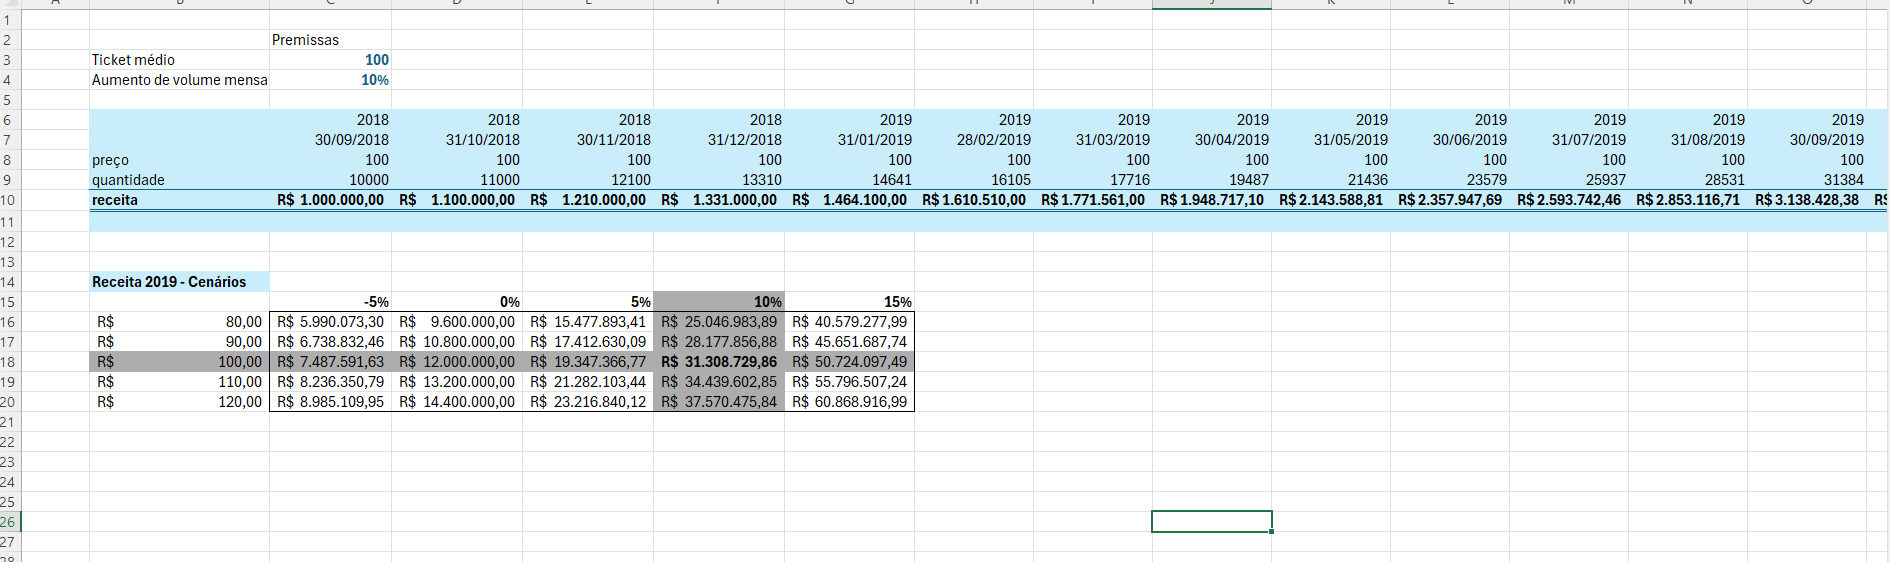Select the quantidade value 31384
Screen dimensions: 1890x562
(x=1807, y=180)
